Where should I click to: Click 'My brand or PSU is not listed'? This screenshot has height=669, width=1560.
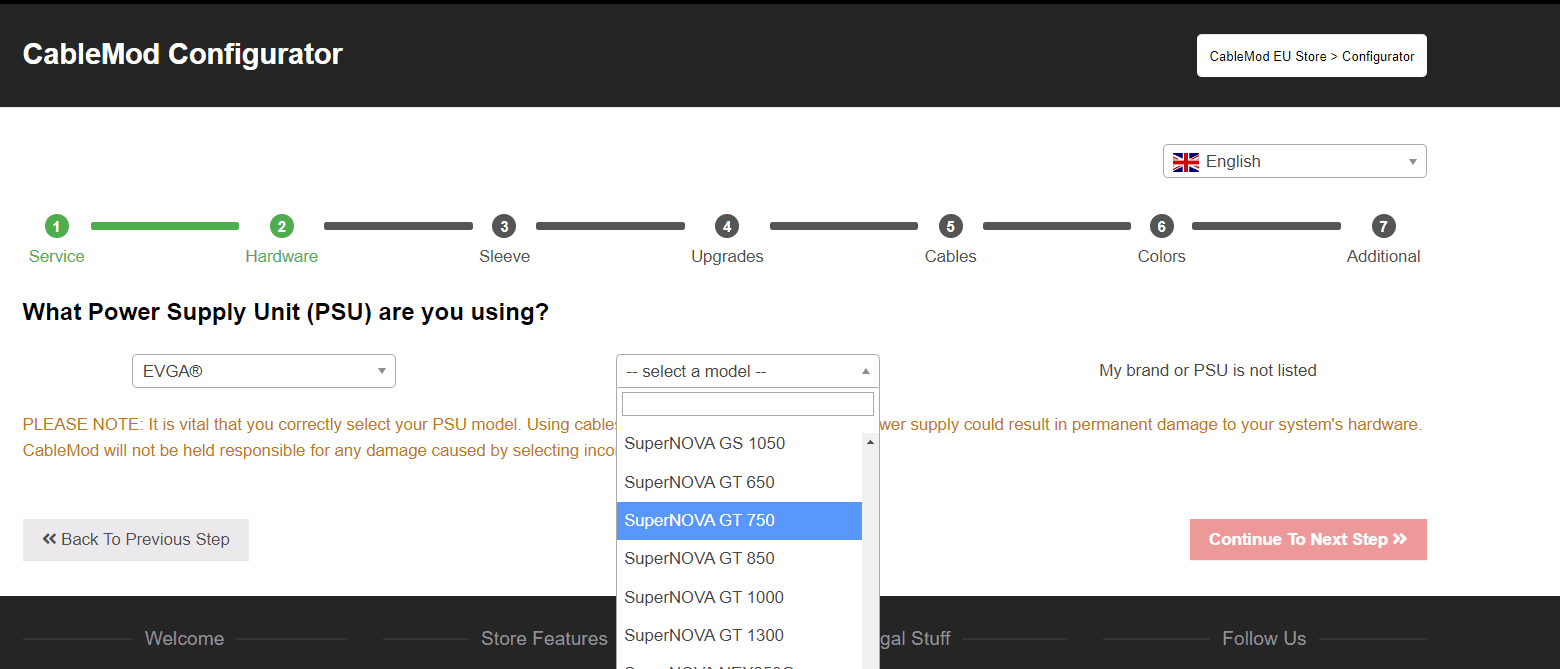[1208, 370]
